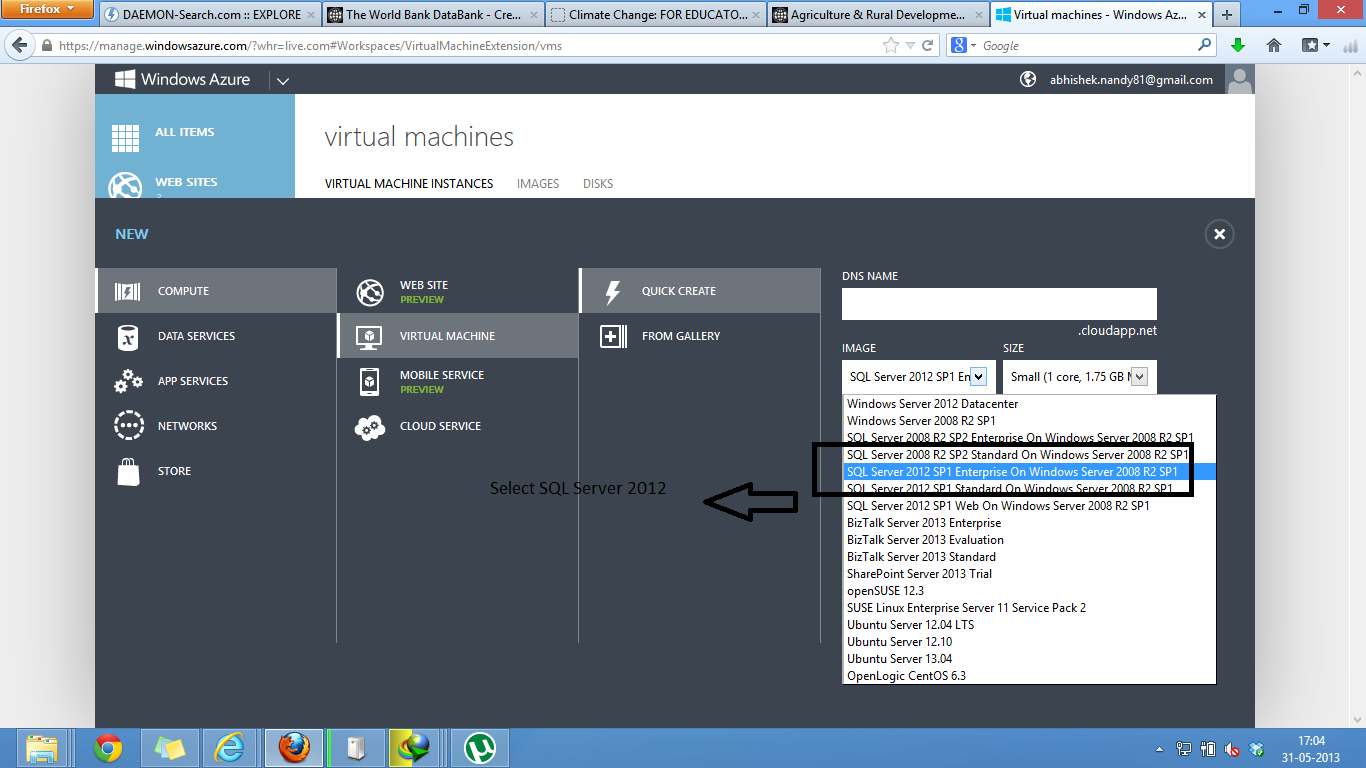The height and width of the screenshot is (768, 1366).
Task: Open a new Firefox tab
Action: (x=1226, y=15)
